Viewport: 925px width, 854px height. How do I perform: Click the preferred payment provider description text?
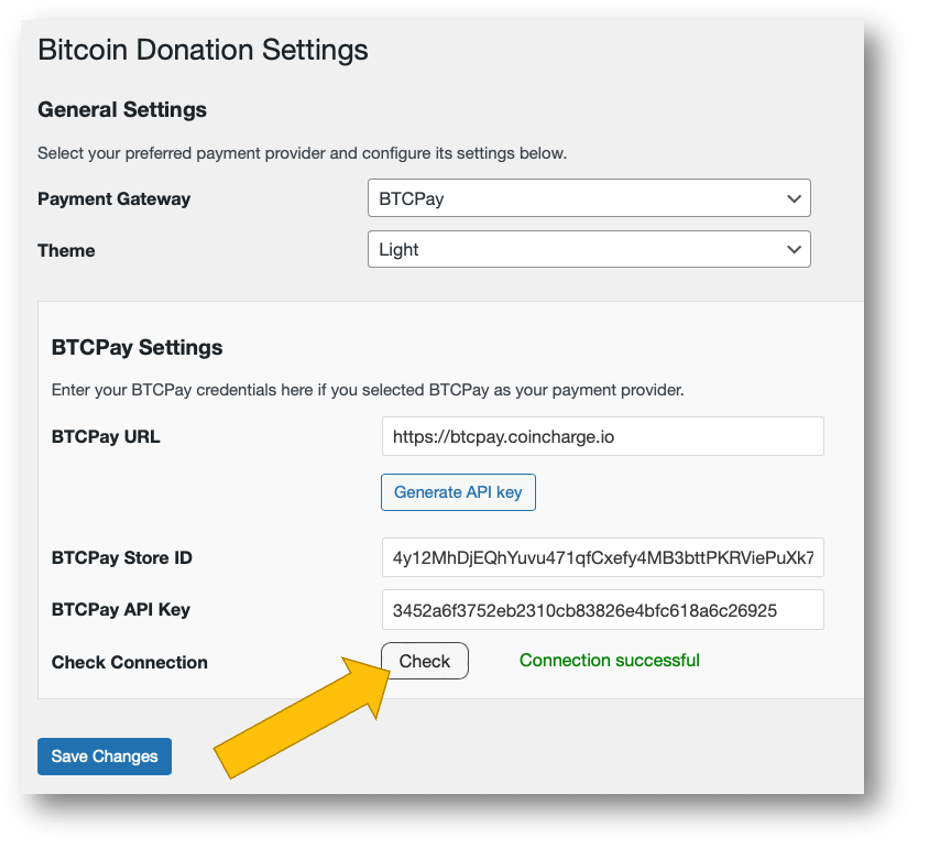[x=301, y=154]
